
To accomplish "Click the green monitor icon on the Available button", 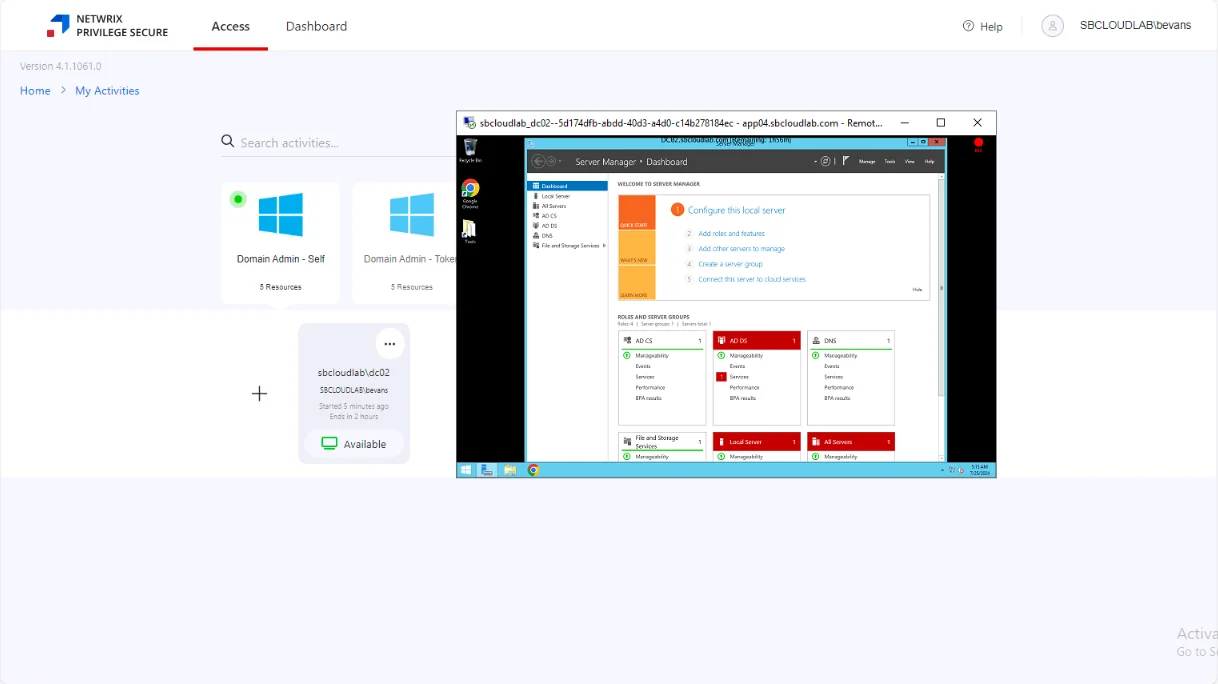I will click(329, 444).
